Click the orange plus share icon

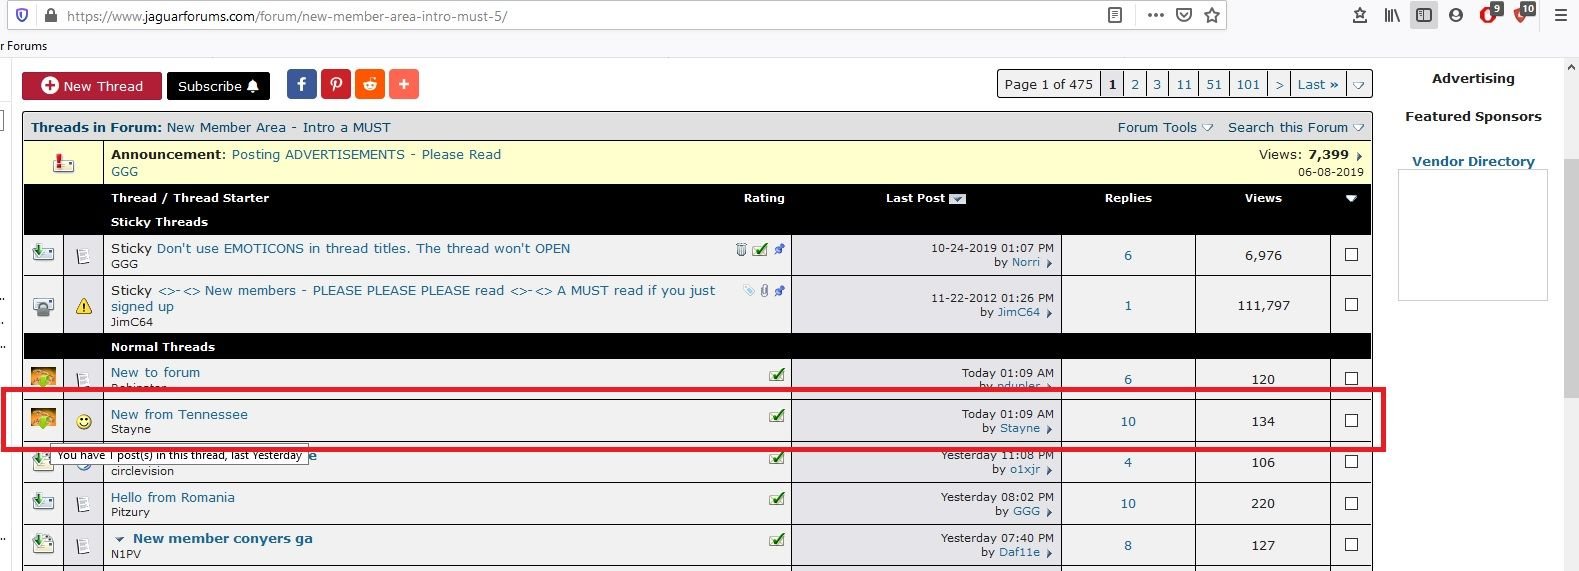(404, 85)
